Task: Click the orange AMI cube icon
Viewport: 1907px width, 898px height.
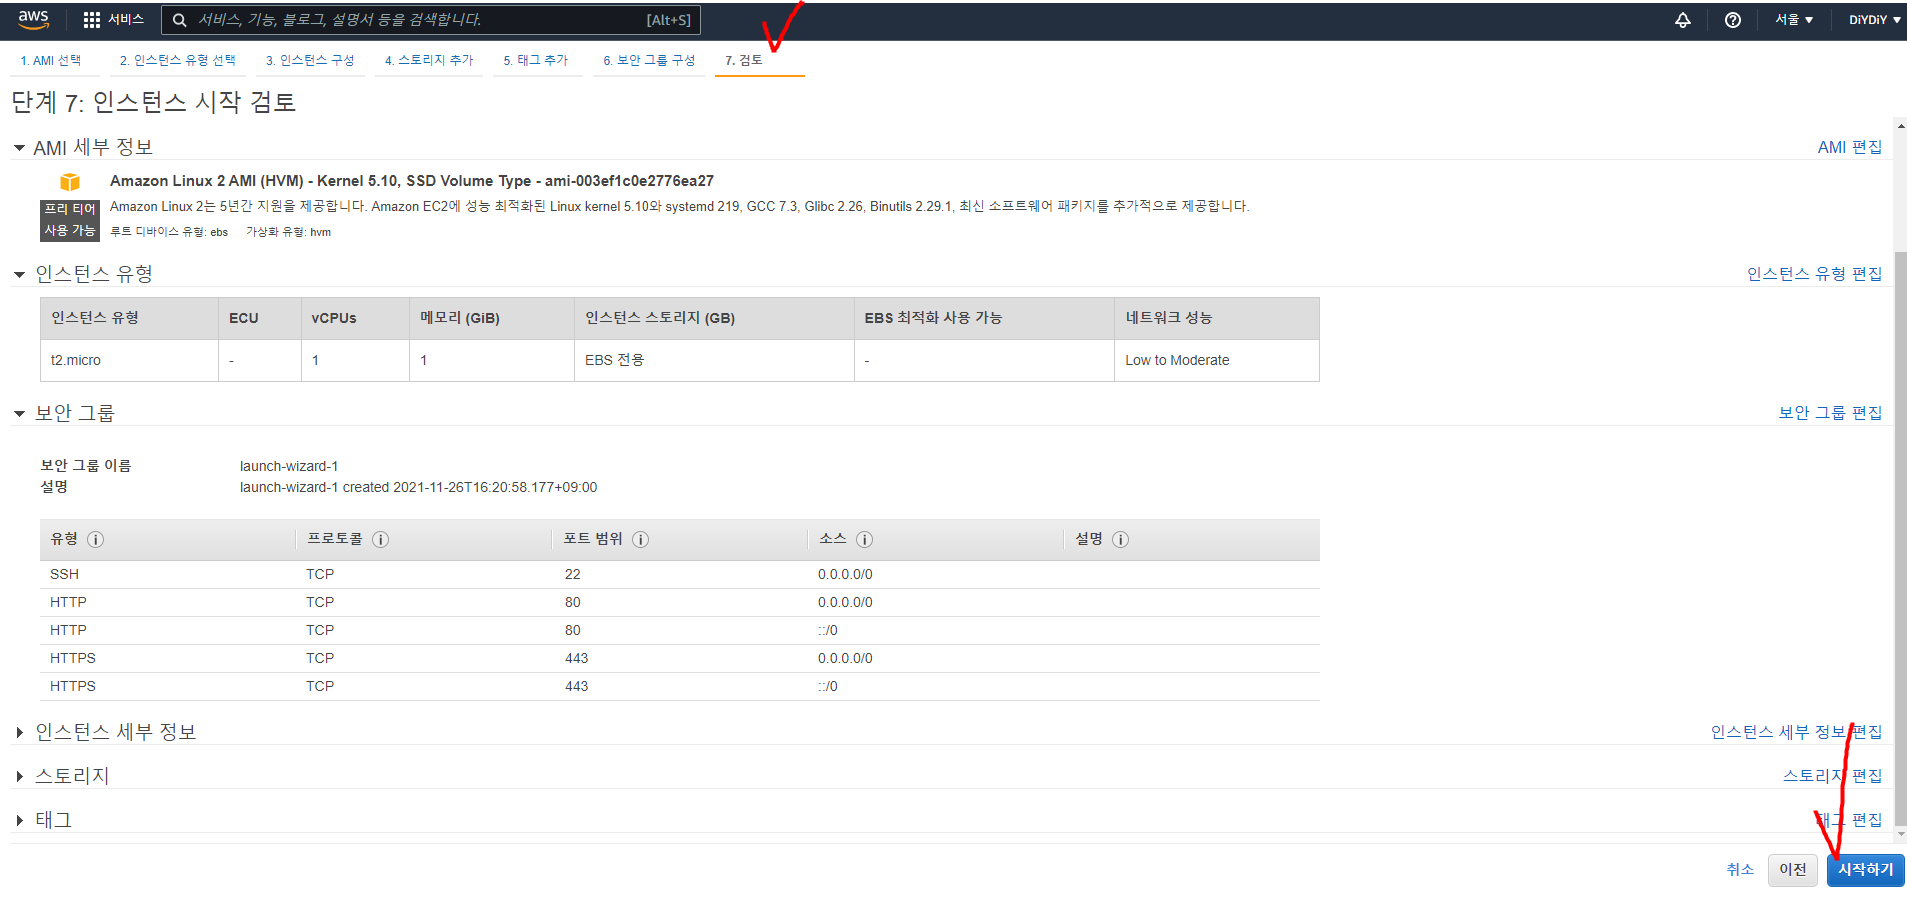Action: tap(70, 182)
